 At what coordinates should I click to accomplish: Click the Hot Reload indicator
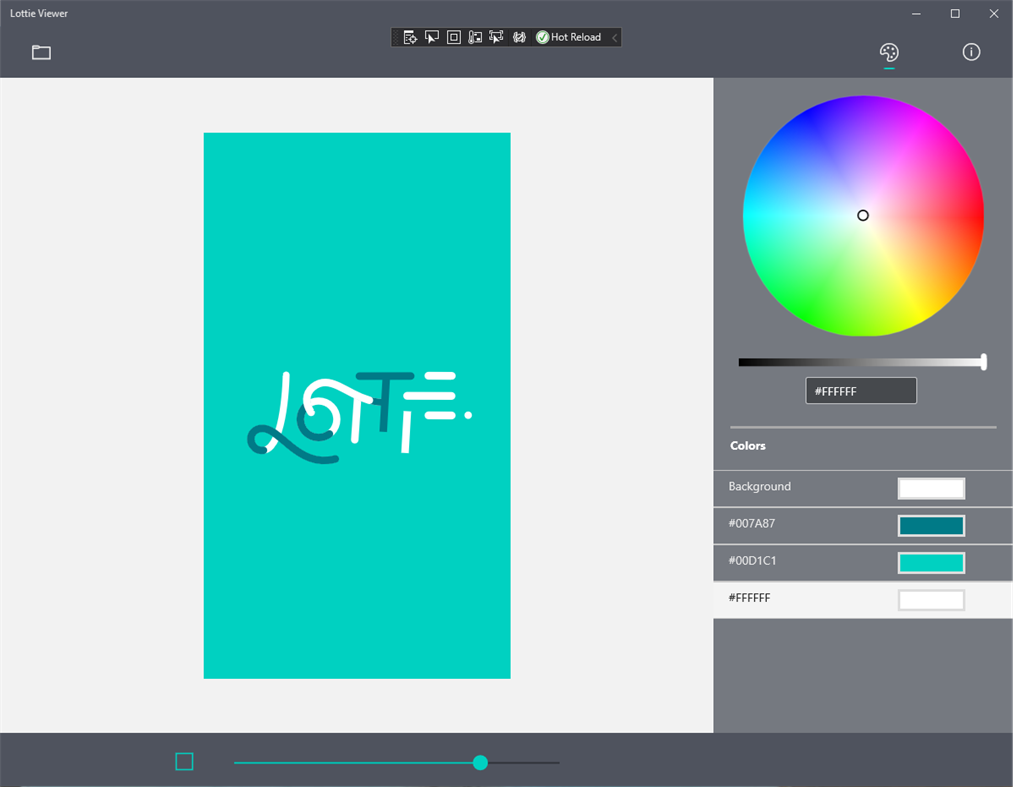pos(569,37)
